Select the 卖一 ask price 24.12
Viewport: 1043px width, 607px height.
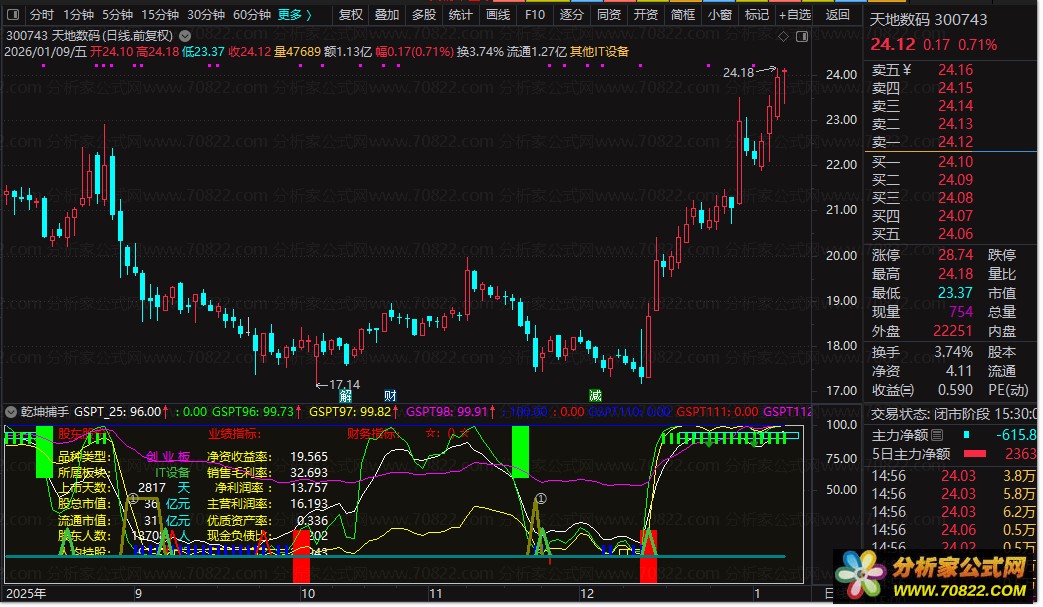955,142
